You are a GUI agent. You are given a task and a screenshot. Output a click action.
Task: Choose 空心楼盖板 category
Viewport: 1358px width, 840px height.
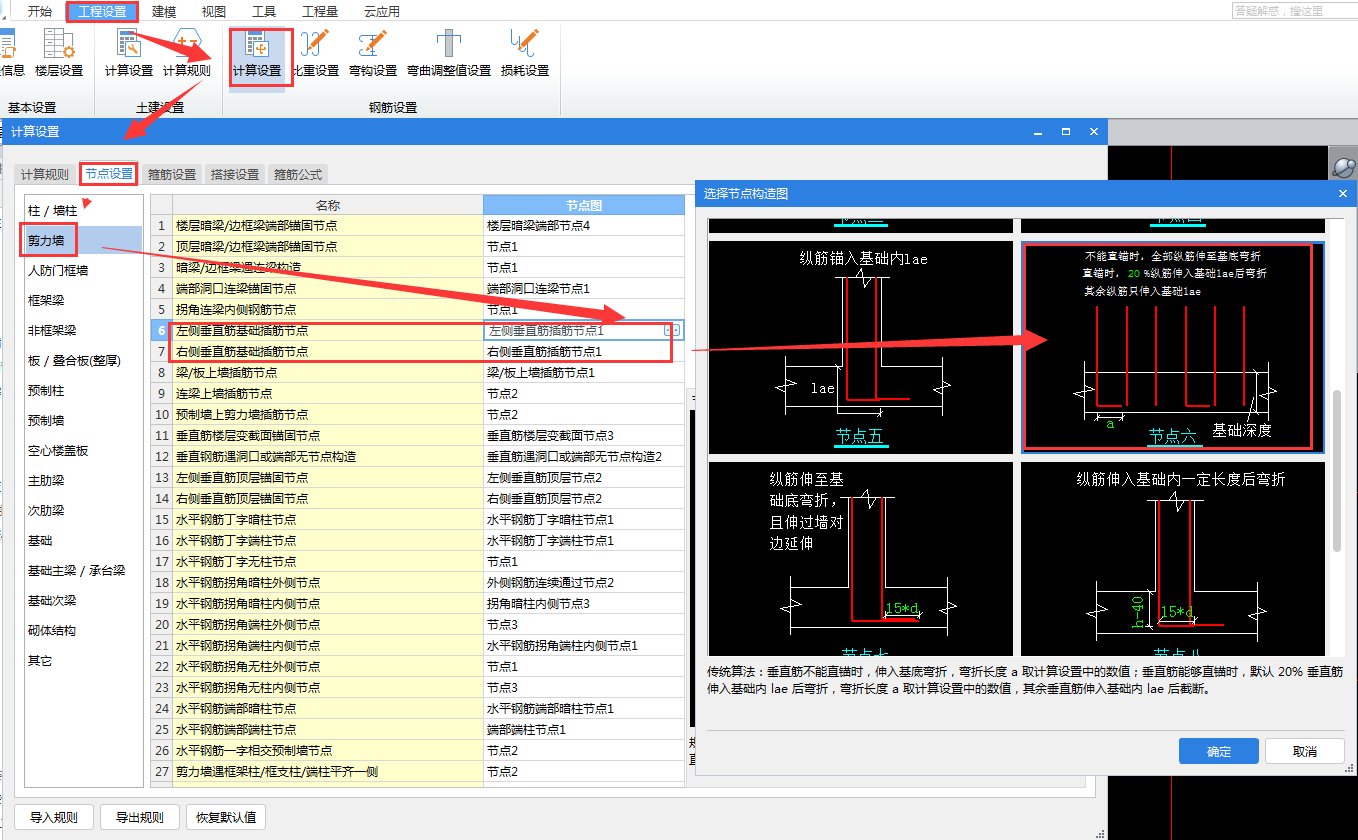point(84,451)
